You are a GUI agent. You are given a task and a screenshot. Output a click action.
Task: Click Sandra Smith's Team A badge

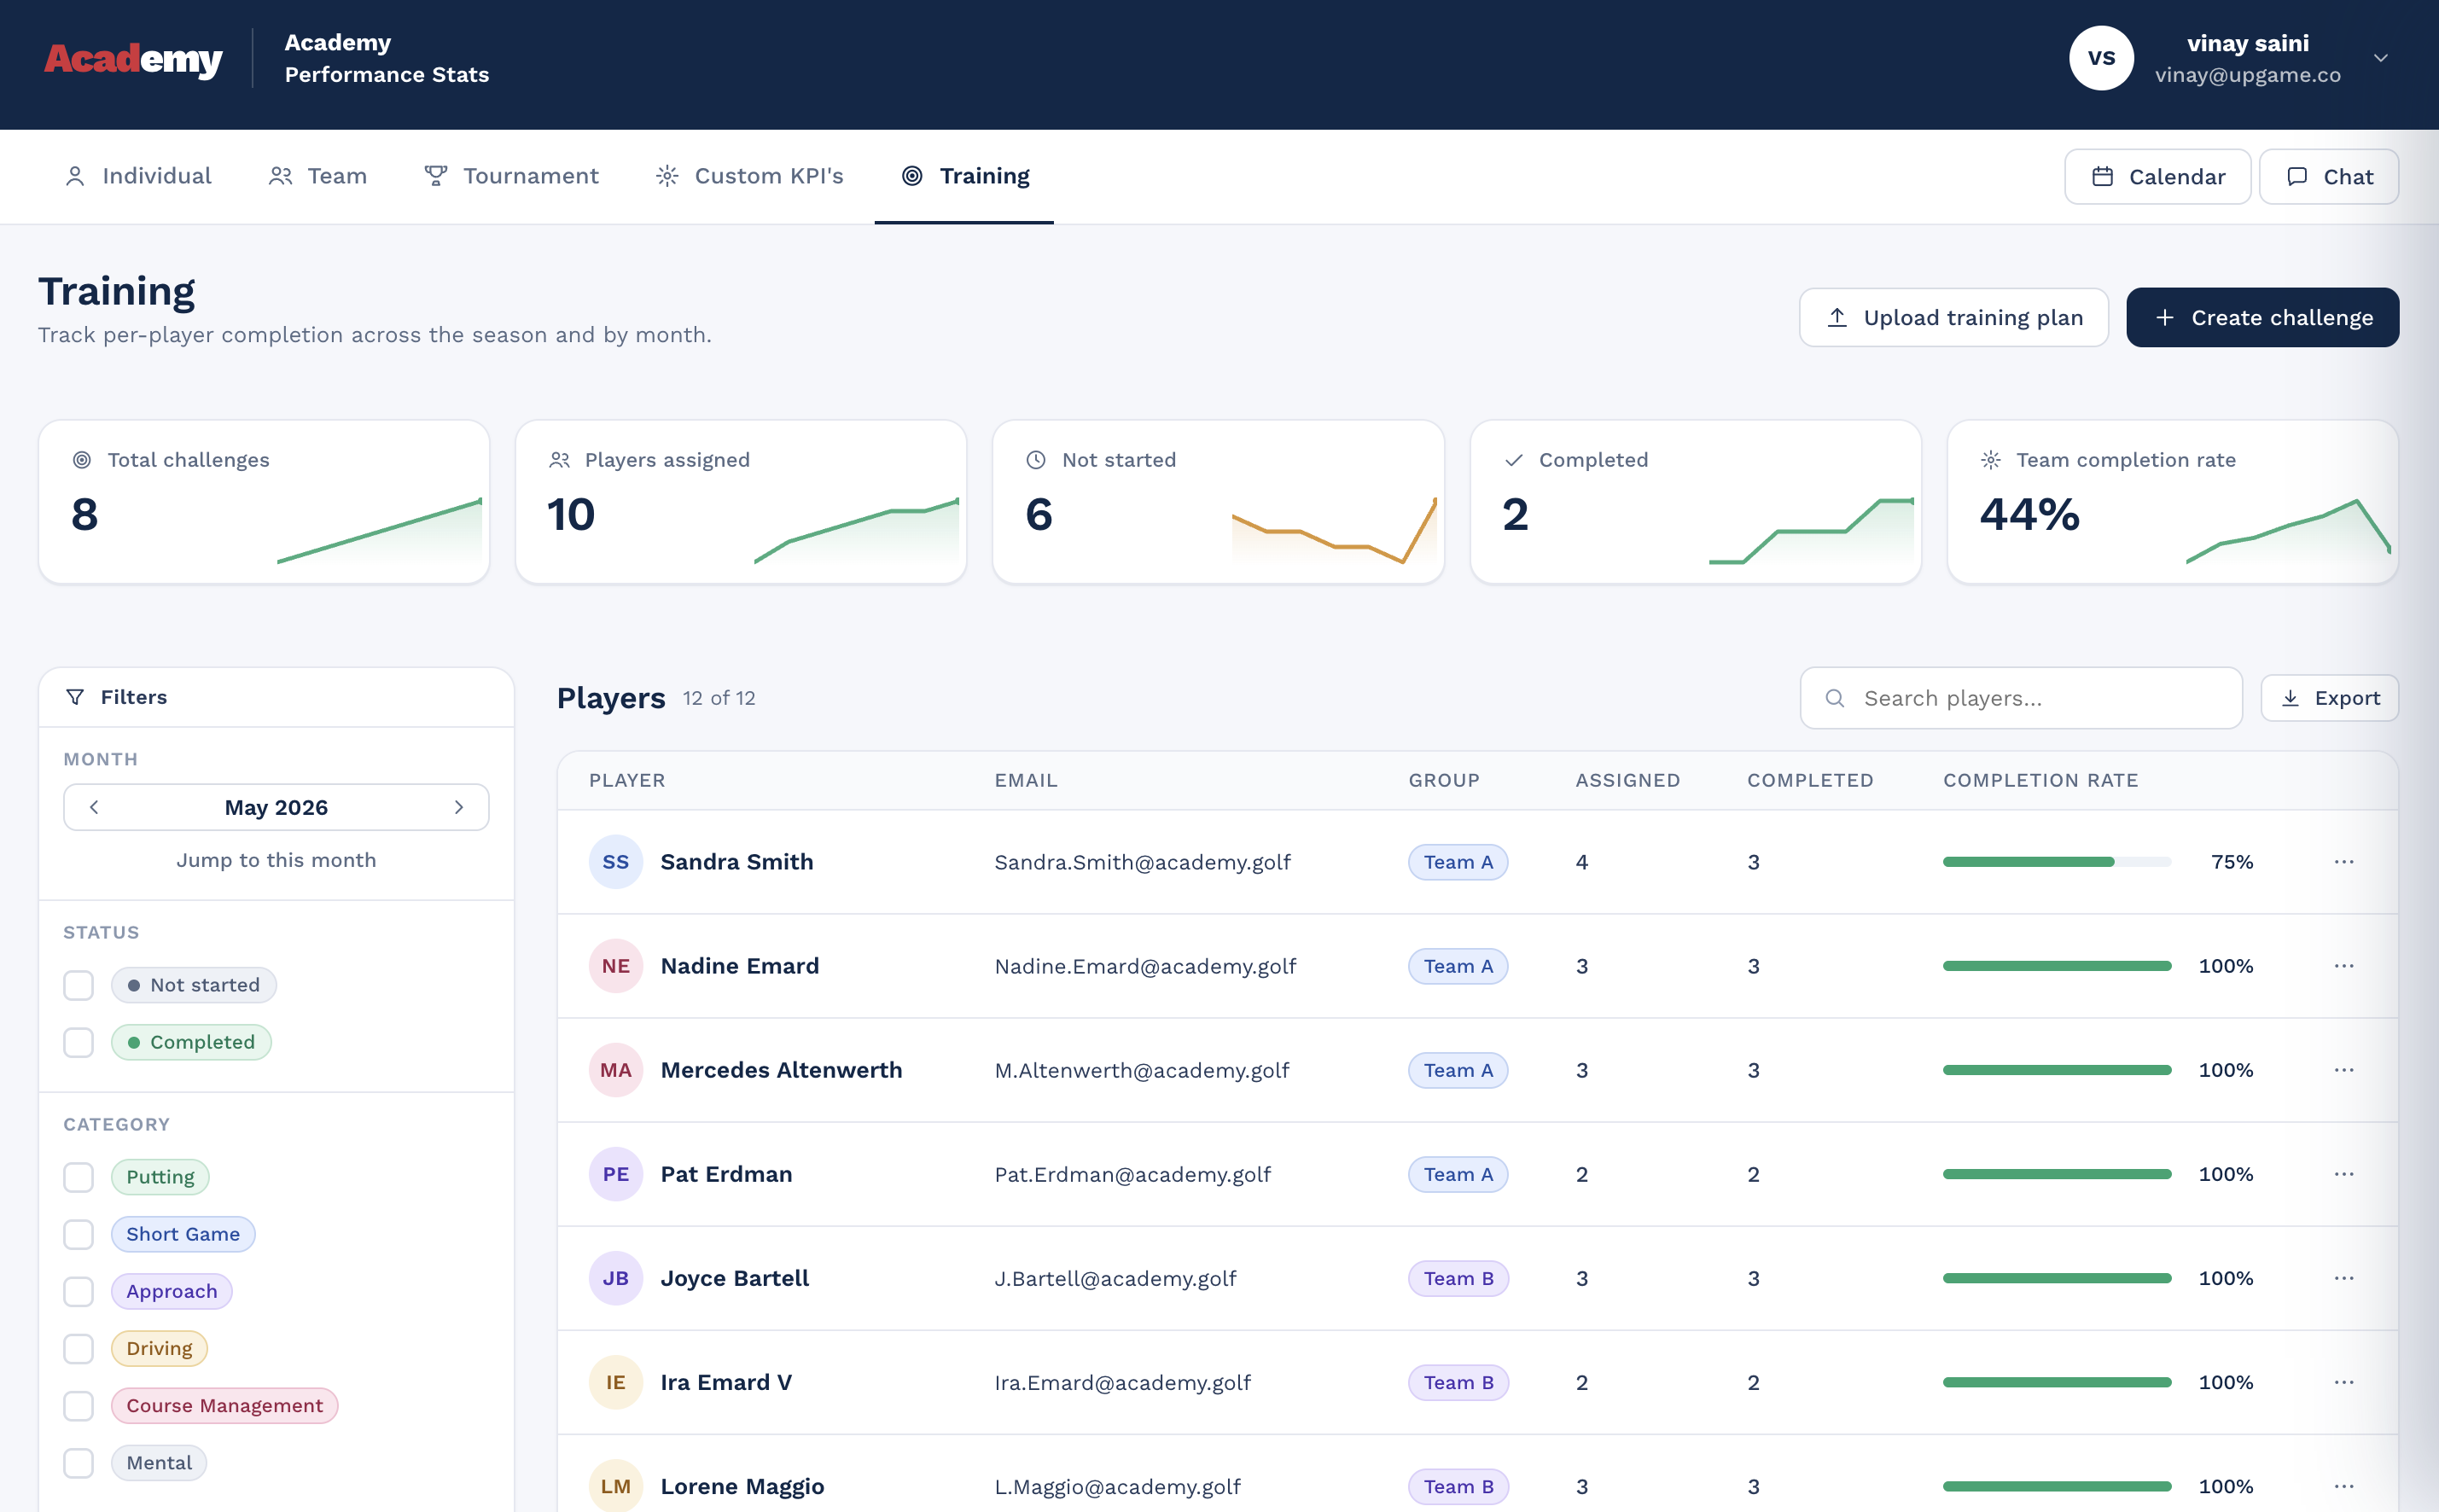coord(1458,862)
